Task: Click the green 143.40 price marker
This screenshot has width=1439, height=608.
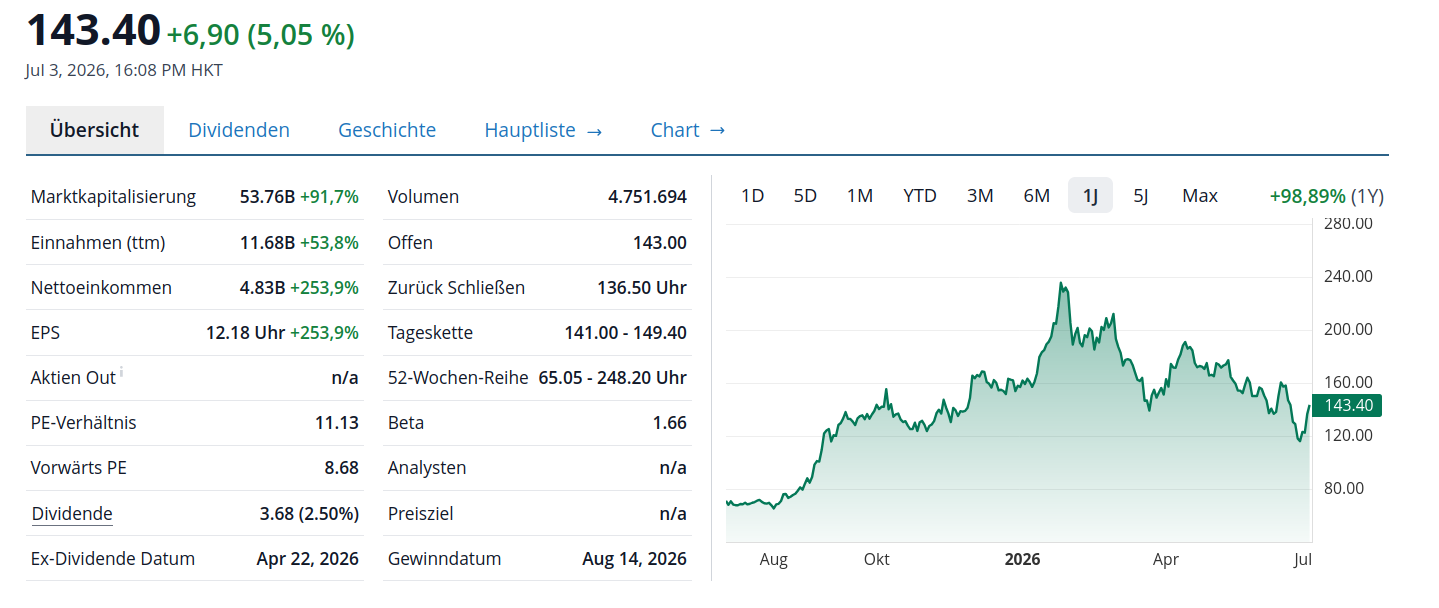Action: pyautogui.click(x=1346, y=405)
